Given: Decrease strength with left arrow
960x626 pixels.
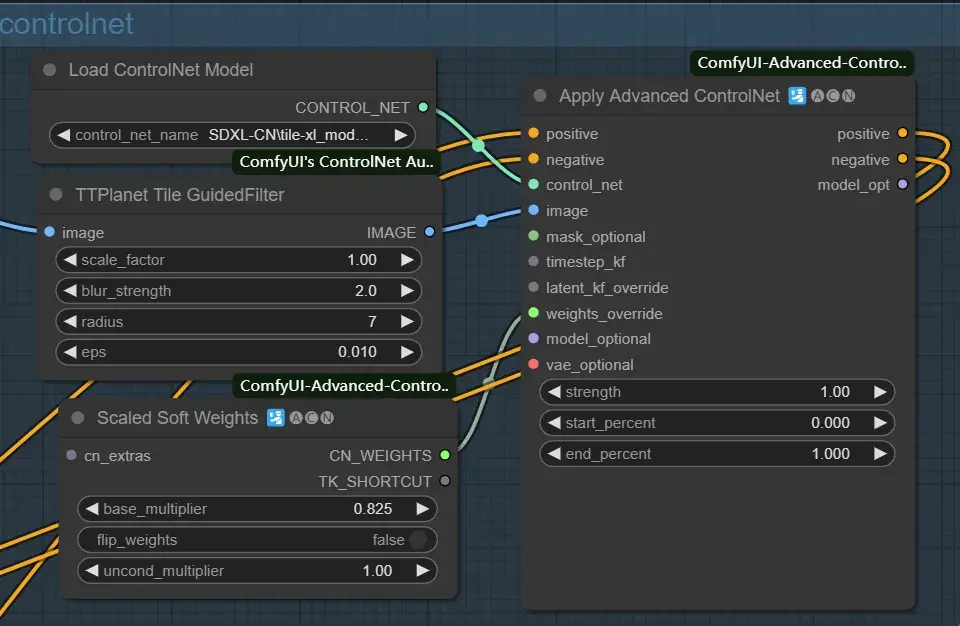Looking at the screenshot, I should [555, 391].
